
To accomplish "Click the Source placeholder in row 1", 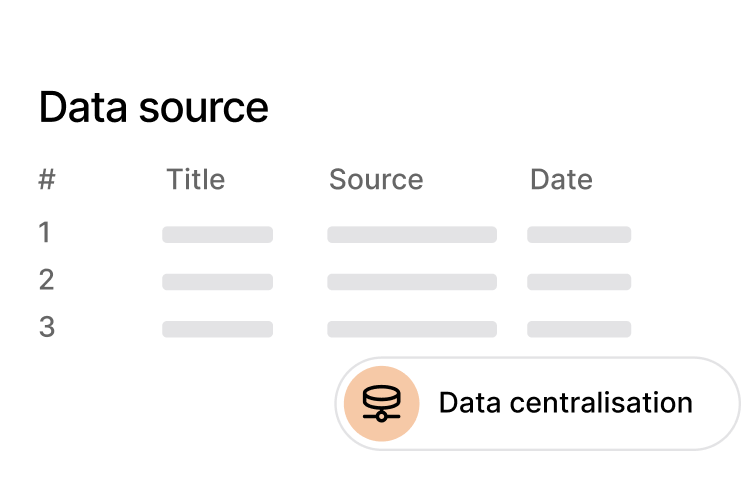I will click(411, 235).
